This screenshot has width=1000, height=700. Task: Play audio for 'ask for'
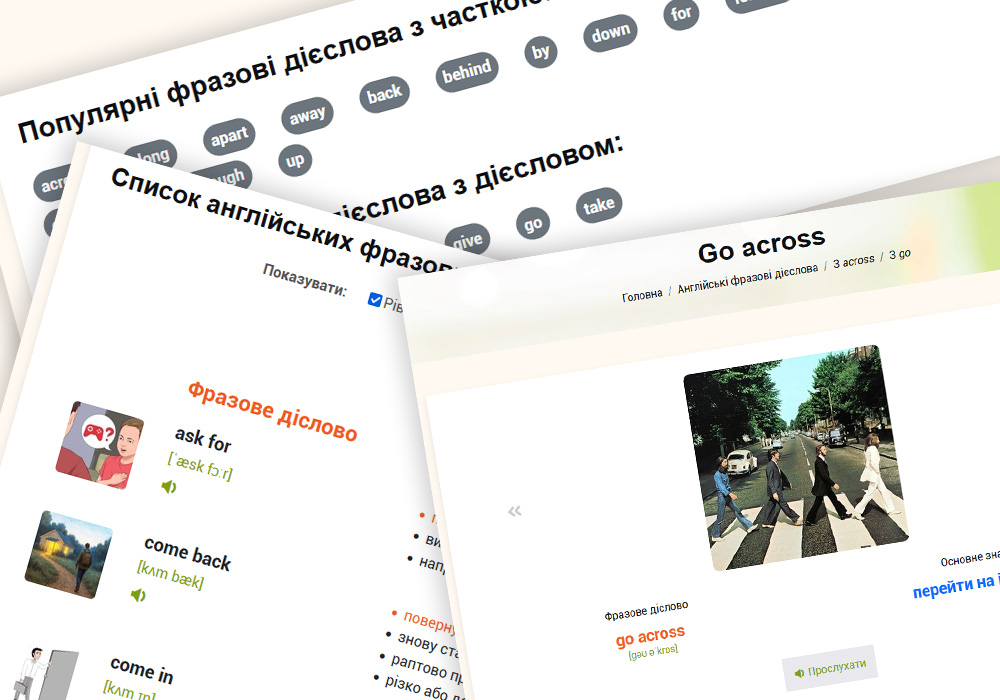168,487
